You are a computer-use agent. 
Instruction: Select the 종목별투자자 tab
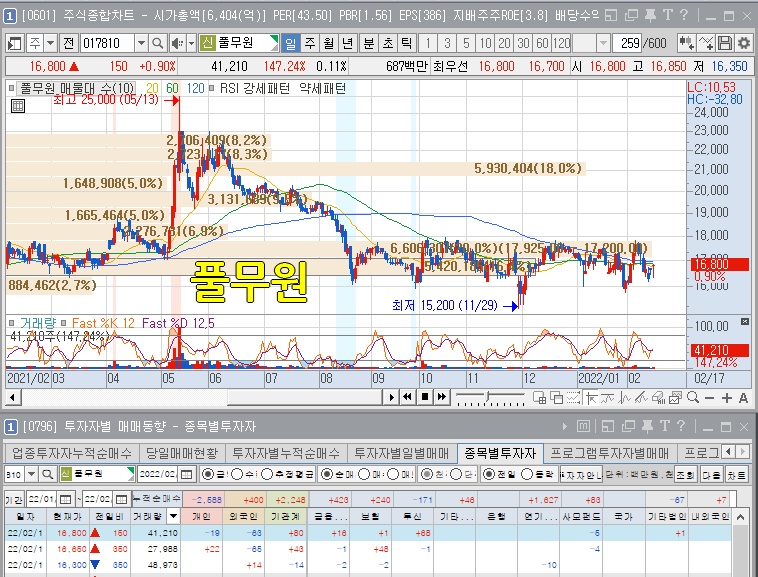click(x=500, y=453)
